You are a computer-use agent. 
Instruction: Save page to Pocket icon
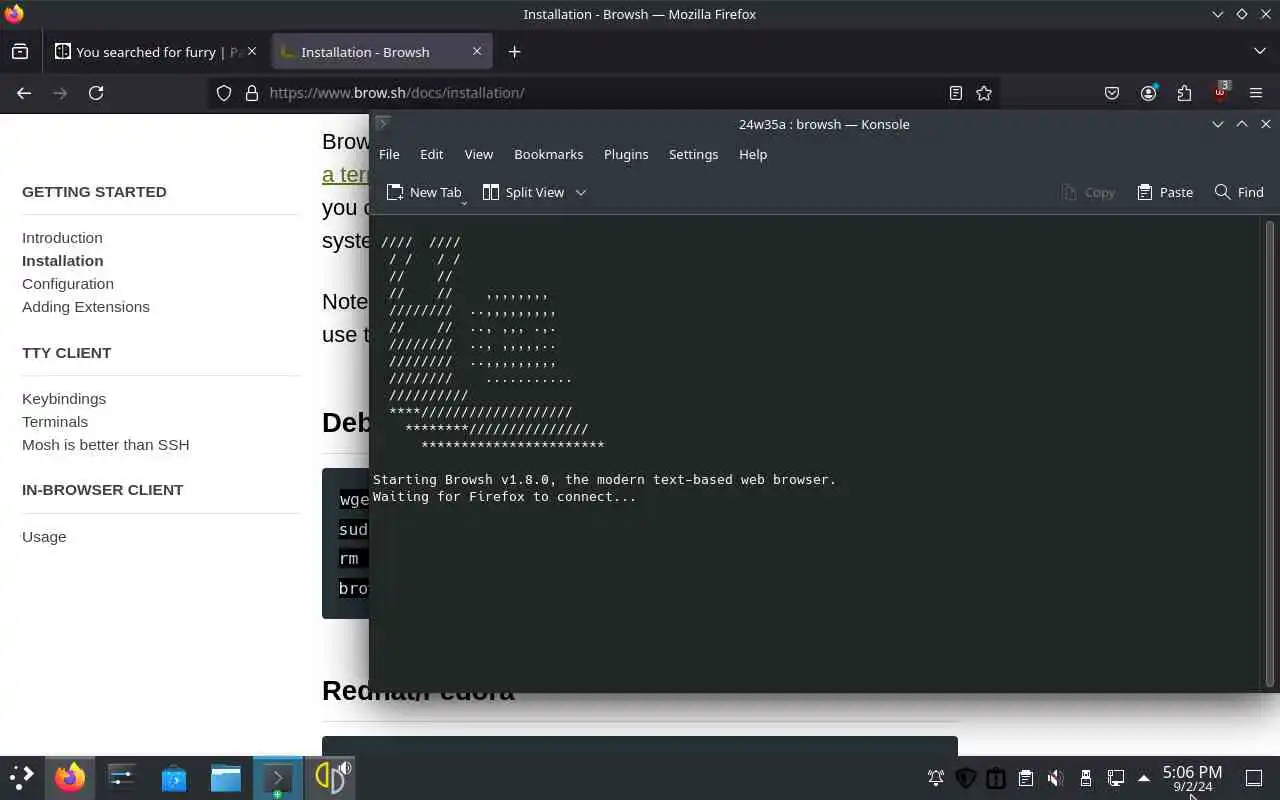pyautogui.click(x=1112, y=93)
